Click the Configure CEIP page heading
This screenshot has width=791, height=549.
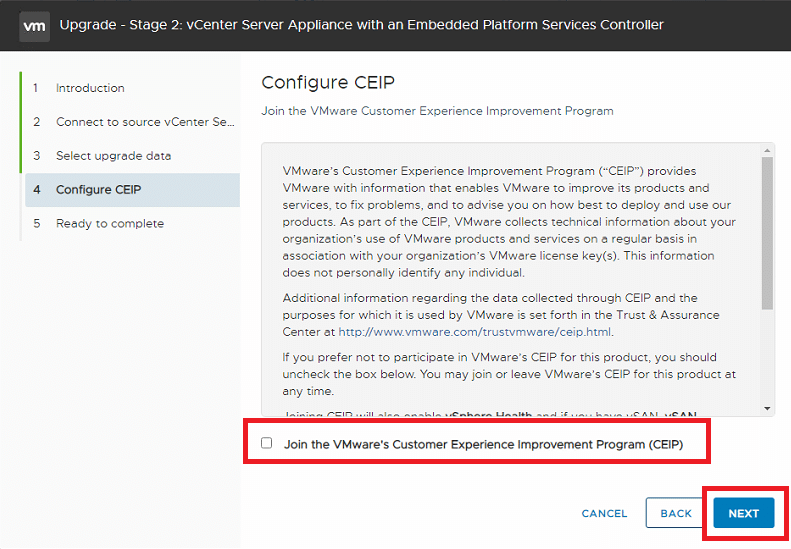(x=328, y=82)
